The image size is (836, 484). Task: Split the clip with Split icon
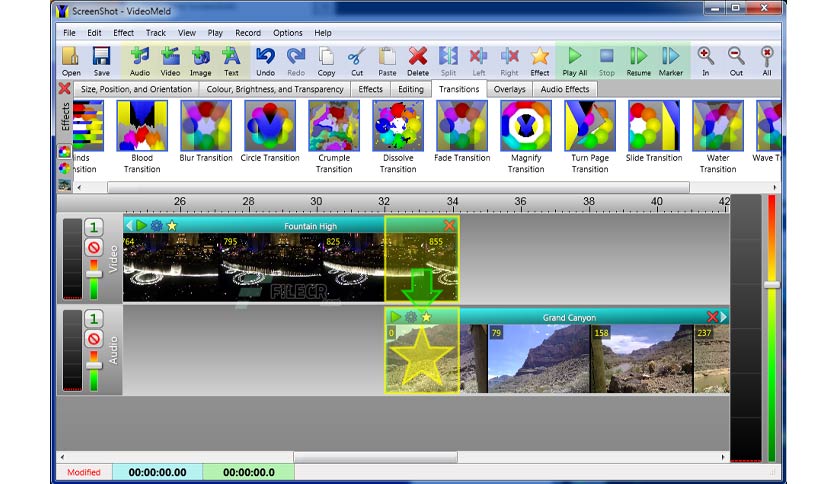point(448,61)
